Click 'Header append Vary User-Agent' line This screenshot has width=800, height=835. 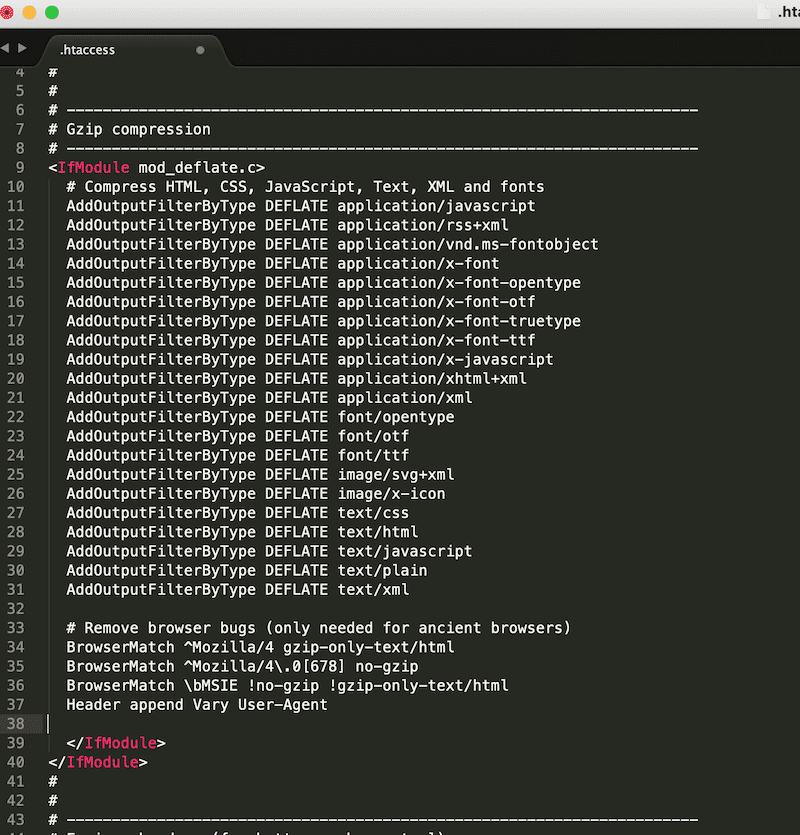197,705
